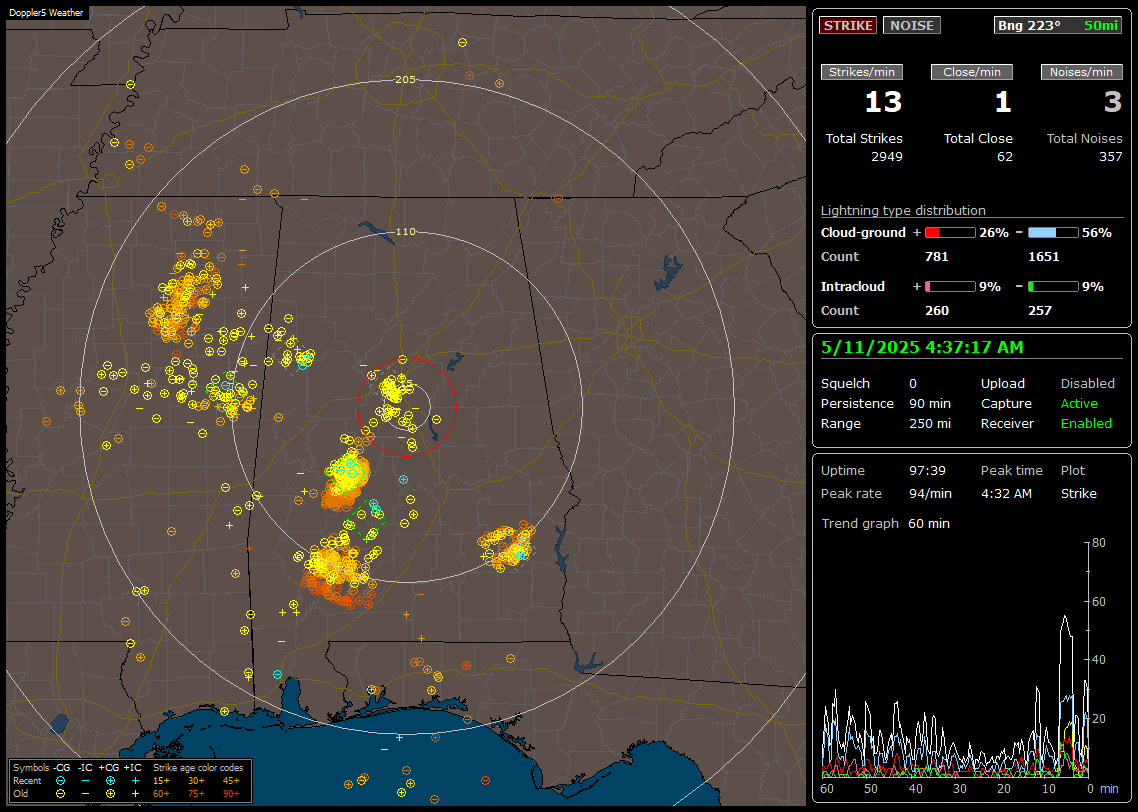Image resolution: width=1138 pixels, height=812 pixels.
Task: Click the Plot value Strike
Action: 1078,493
